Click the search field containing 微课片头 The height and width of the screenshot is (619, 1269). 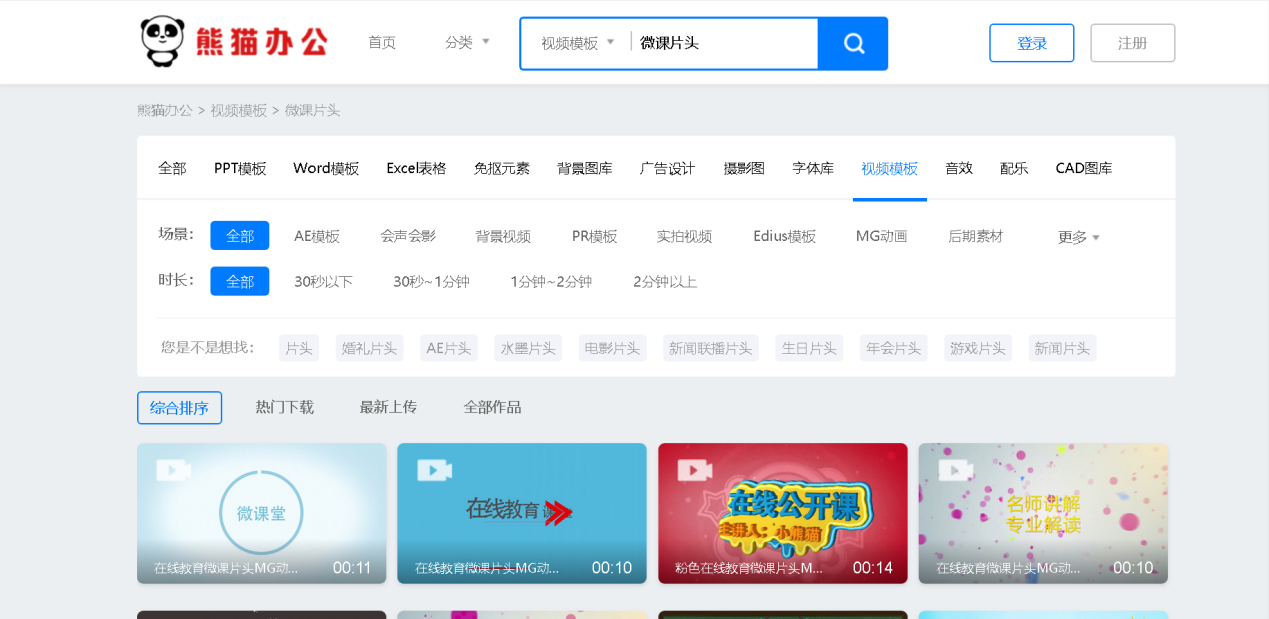click(x=724, y=43)
